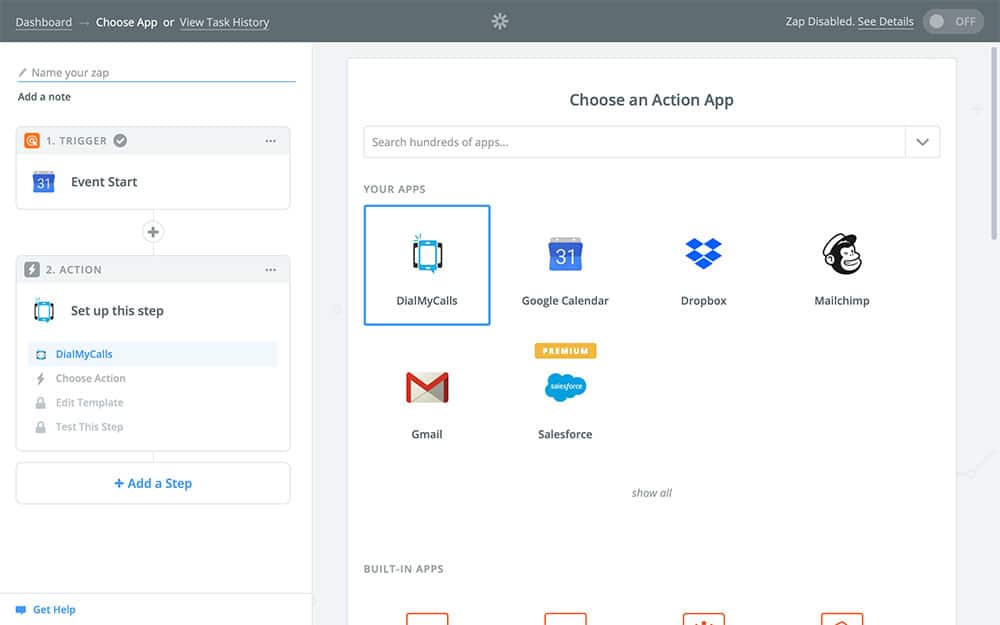Viewport: 1000px width, 625px height.
Task: Click the Add a Step button
Action: (153, 483)
